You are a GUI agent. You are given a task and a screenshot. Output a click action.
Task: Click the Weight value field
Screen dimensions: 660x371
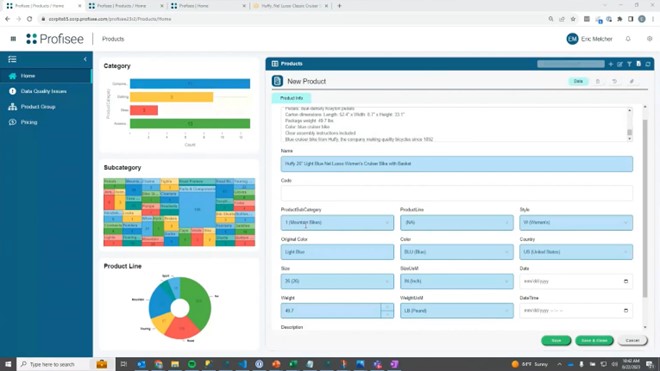(x=331, y=311)
